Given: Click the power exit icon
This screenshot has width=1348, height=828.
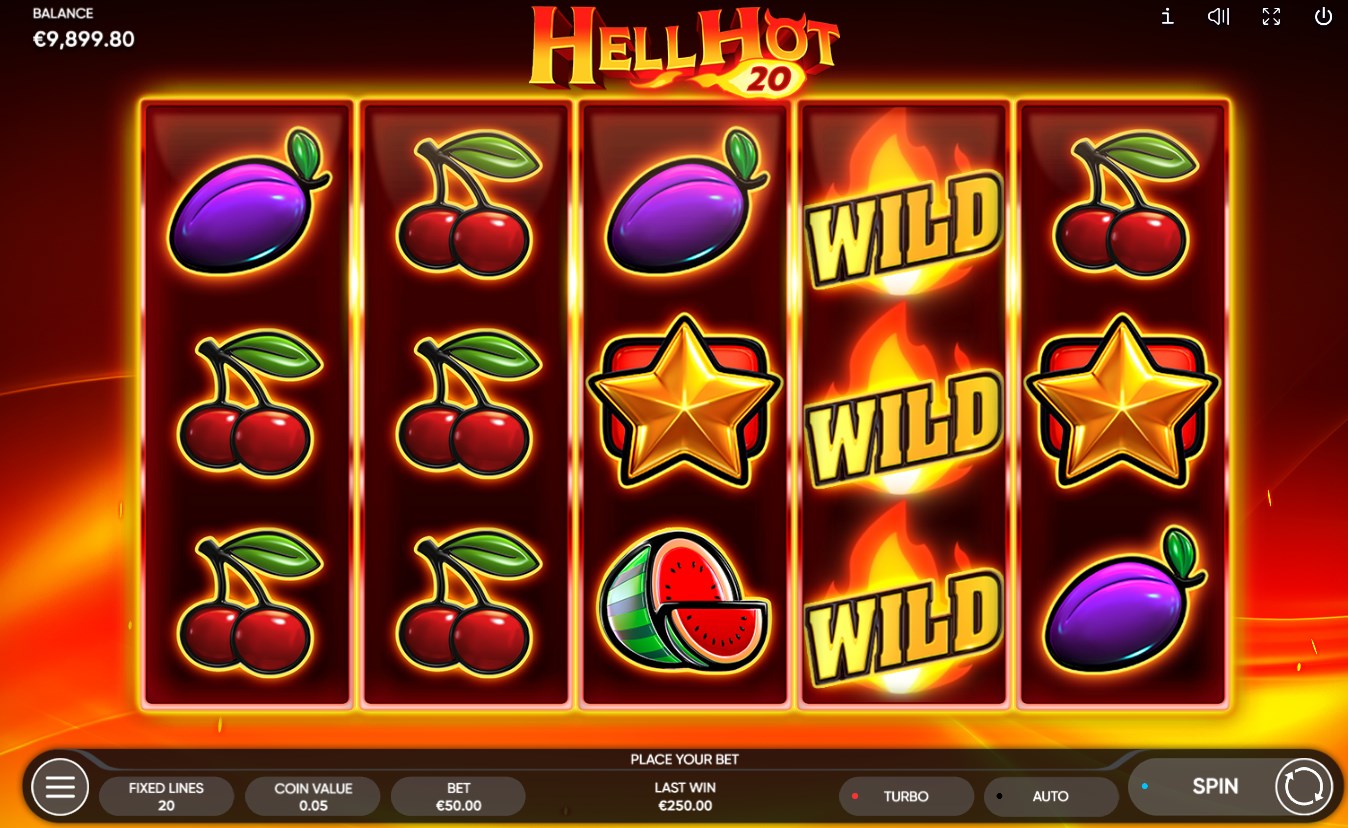Looking at the screenshot, I should (1323, 16).
